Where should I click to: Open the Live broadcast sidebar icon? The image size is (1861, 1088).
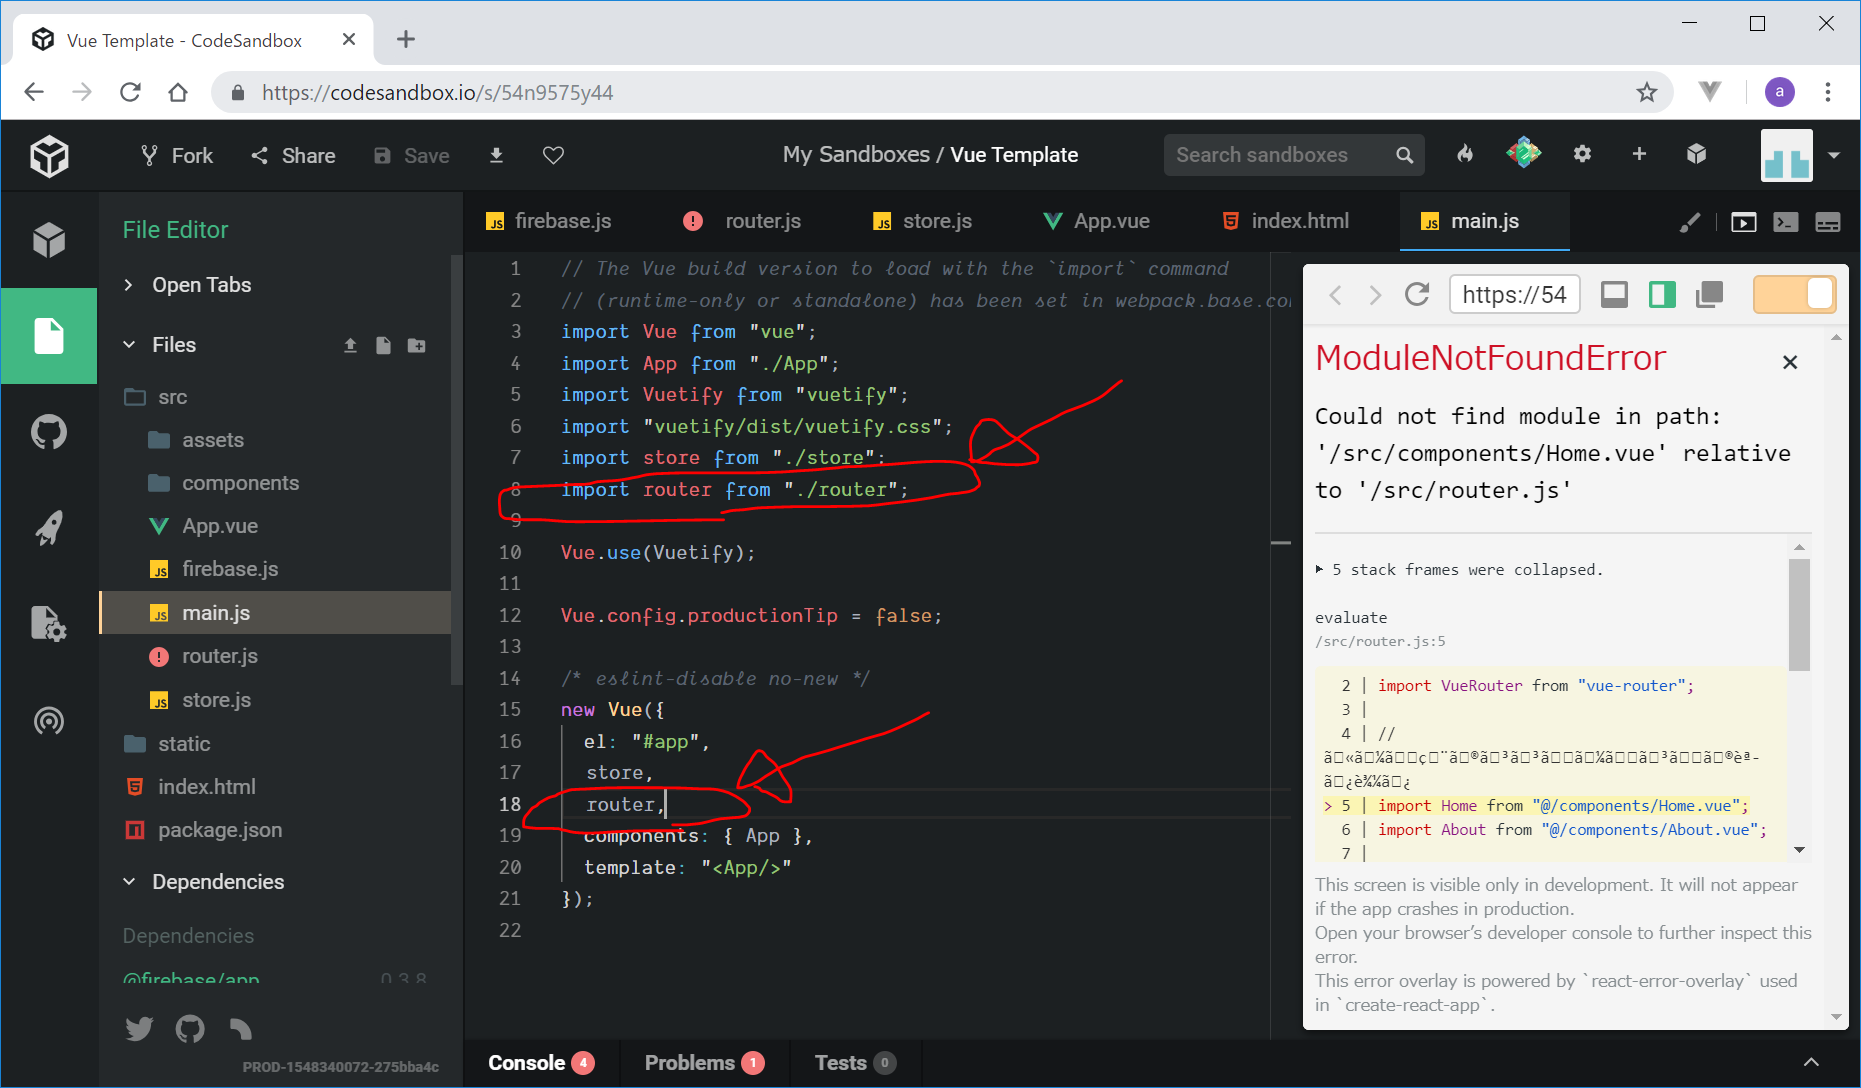(48, 720)
